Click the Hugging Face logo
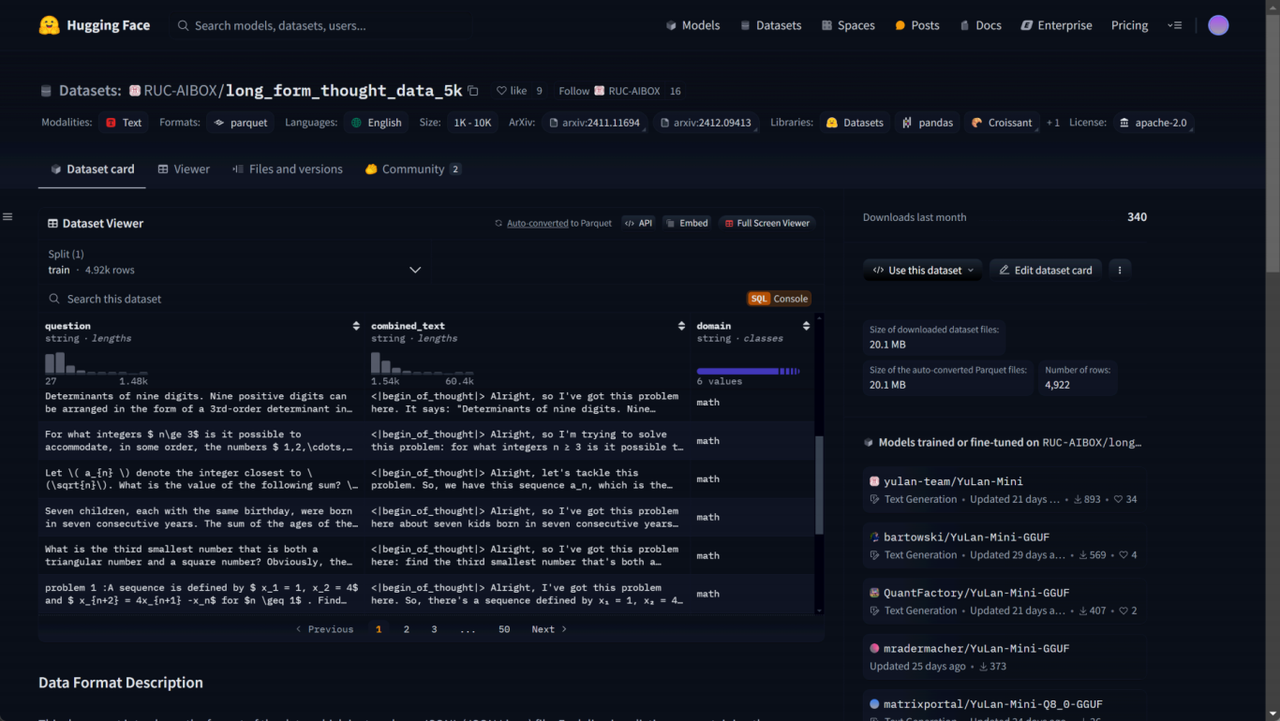 [93, 25]
